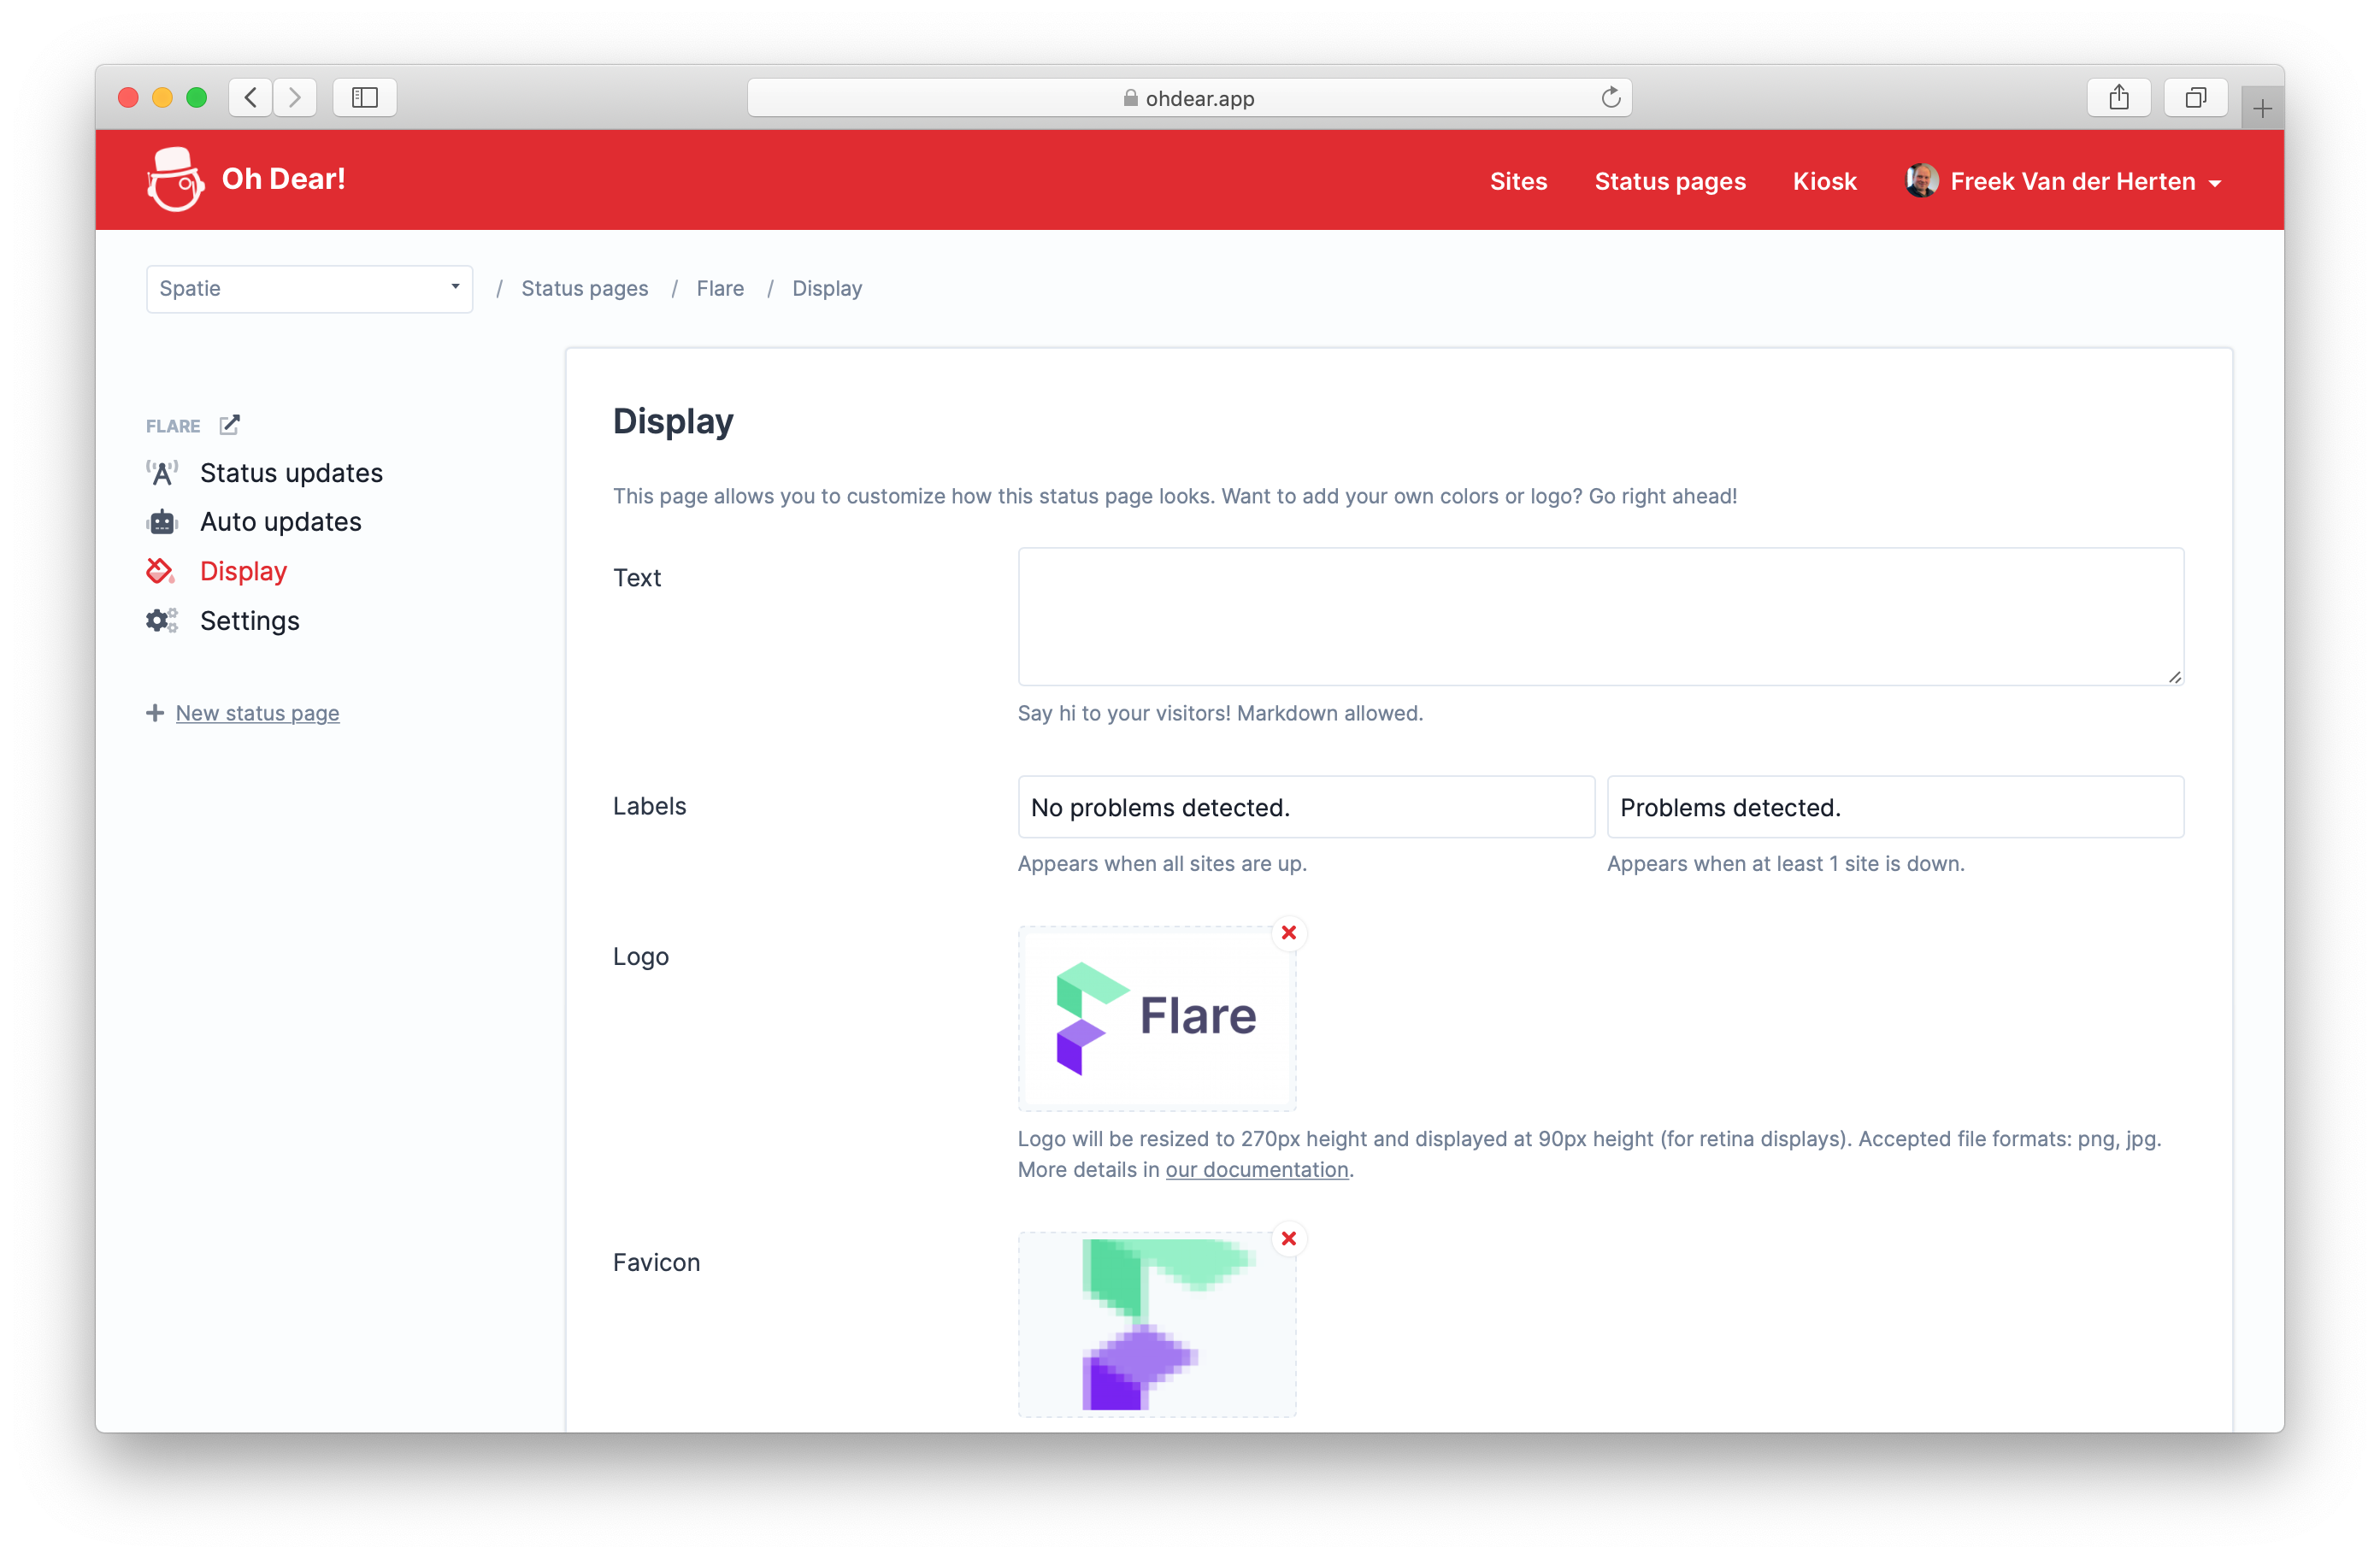Click the Settings gears icon
Screen dimensions: 2380x1559
[x=162, y=621]
